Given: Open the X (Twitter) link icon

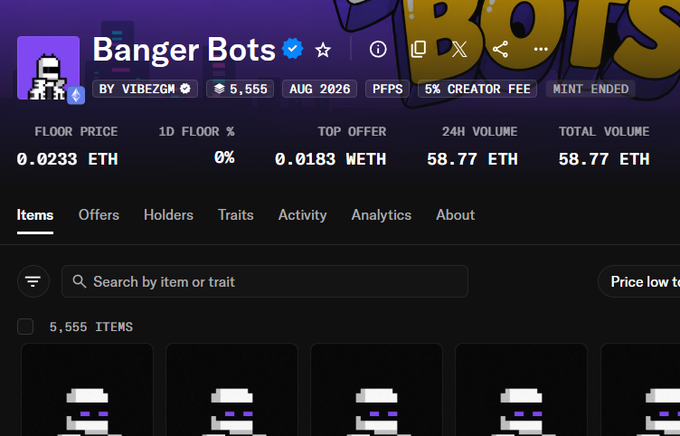Looking at the screenshot, I should [x=459, y=49].
